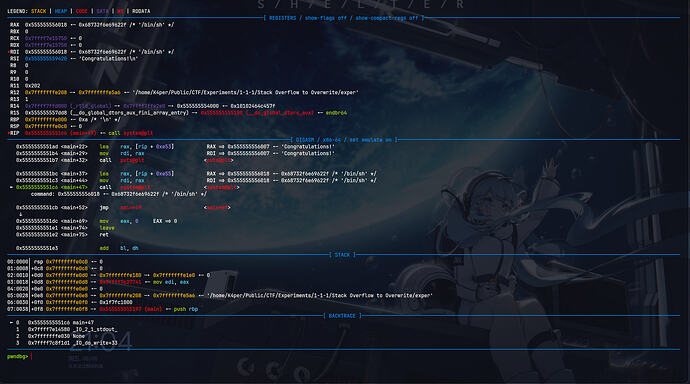Select the CODE label in the legend
Viewport: 690px width, 384px height.
coord(81,11)
